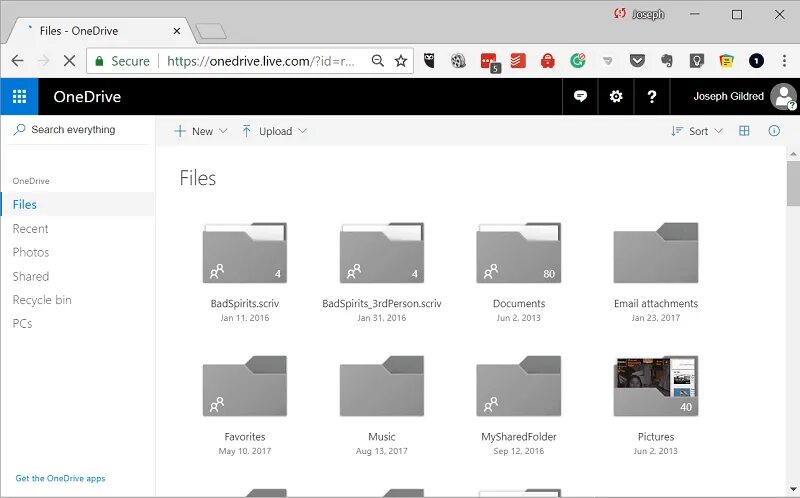
Task: Open the Documents folder
Action: click(519, 253)
